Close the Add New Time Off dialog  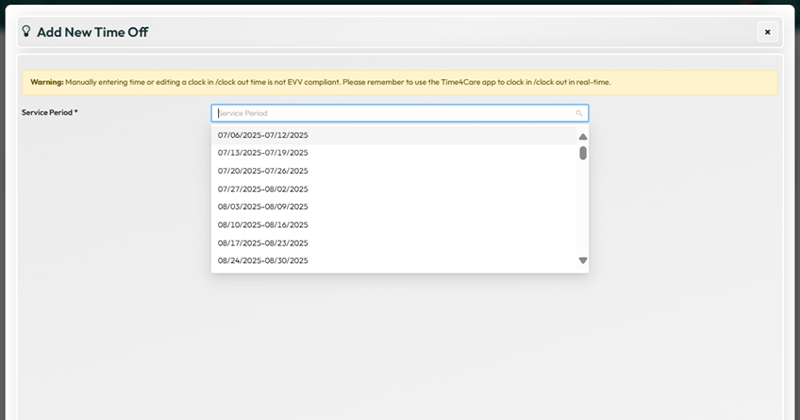[767, 32]
